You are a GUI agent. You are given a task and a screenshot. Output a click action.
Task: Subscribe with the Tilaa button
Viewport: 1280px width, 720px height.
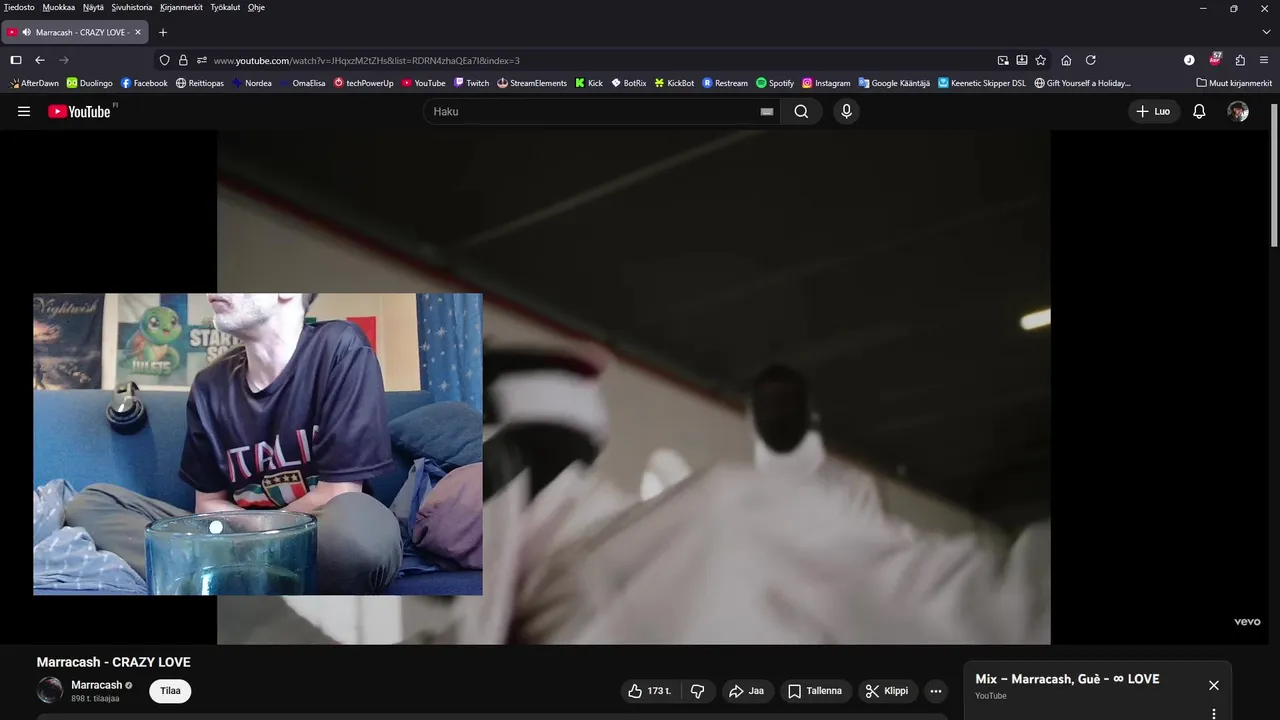click(170, 691)
